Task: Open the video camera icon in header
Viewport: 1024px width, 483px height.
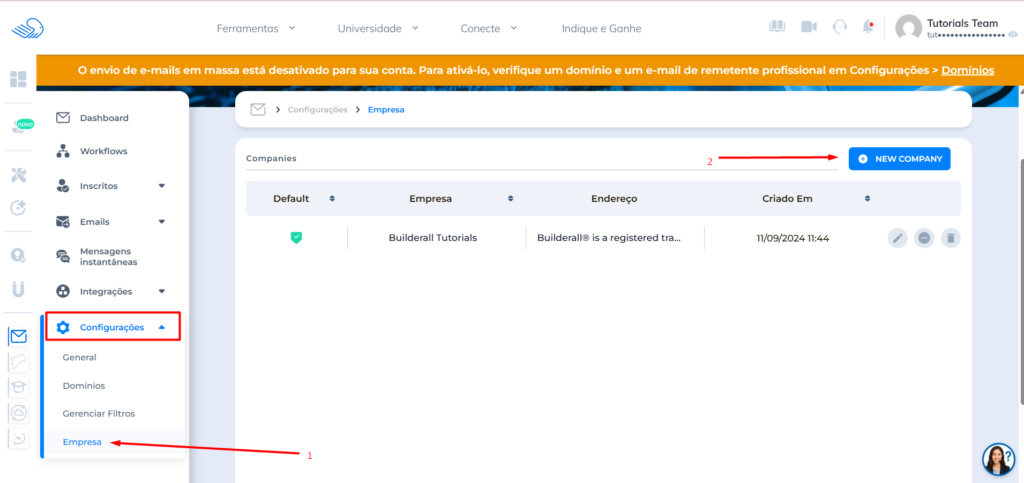Action: tap(809, 27)
